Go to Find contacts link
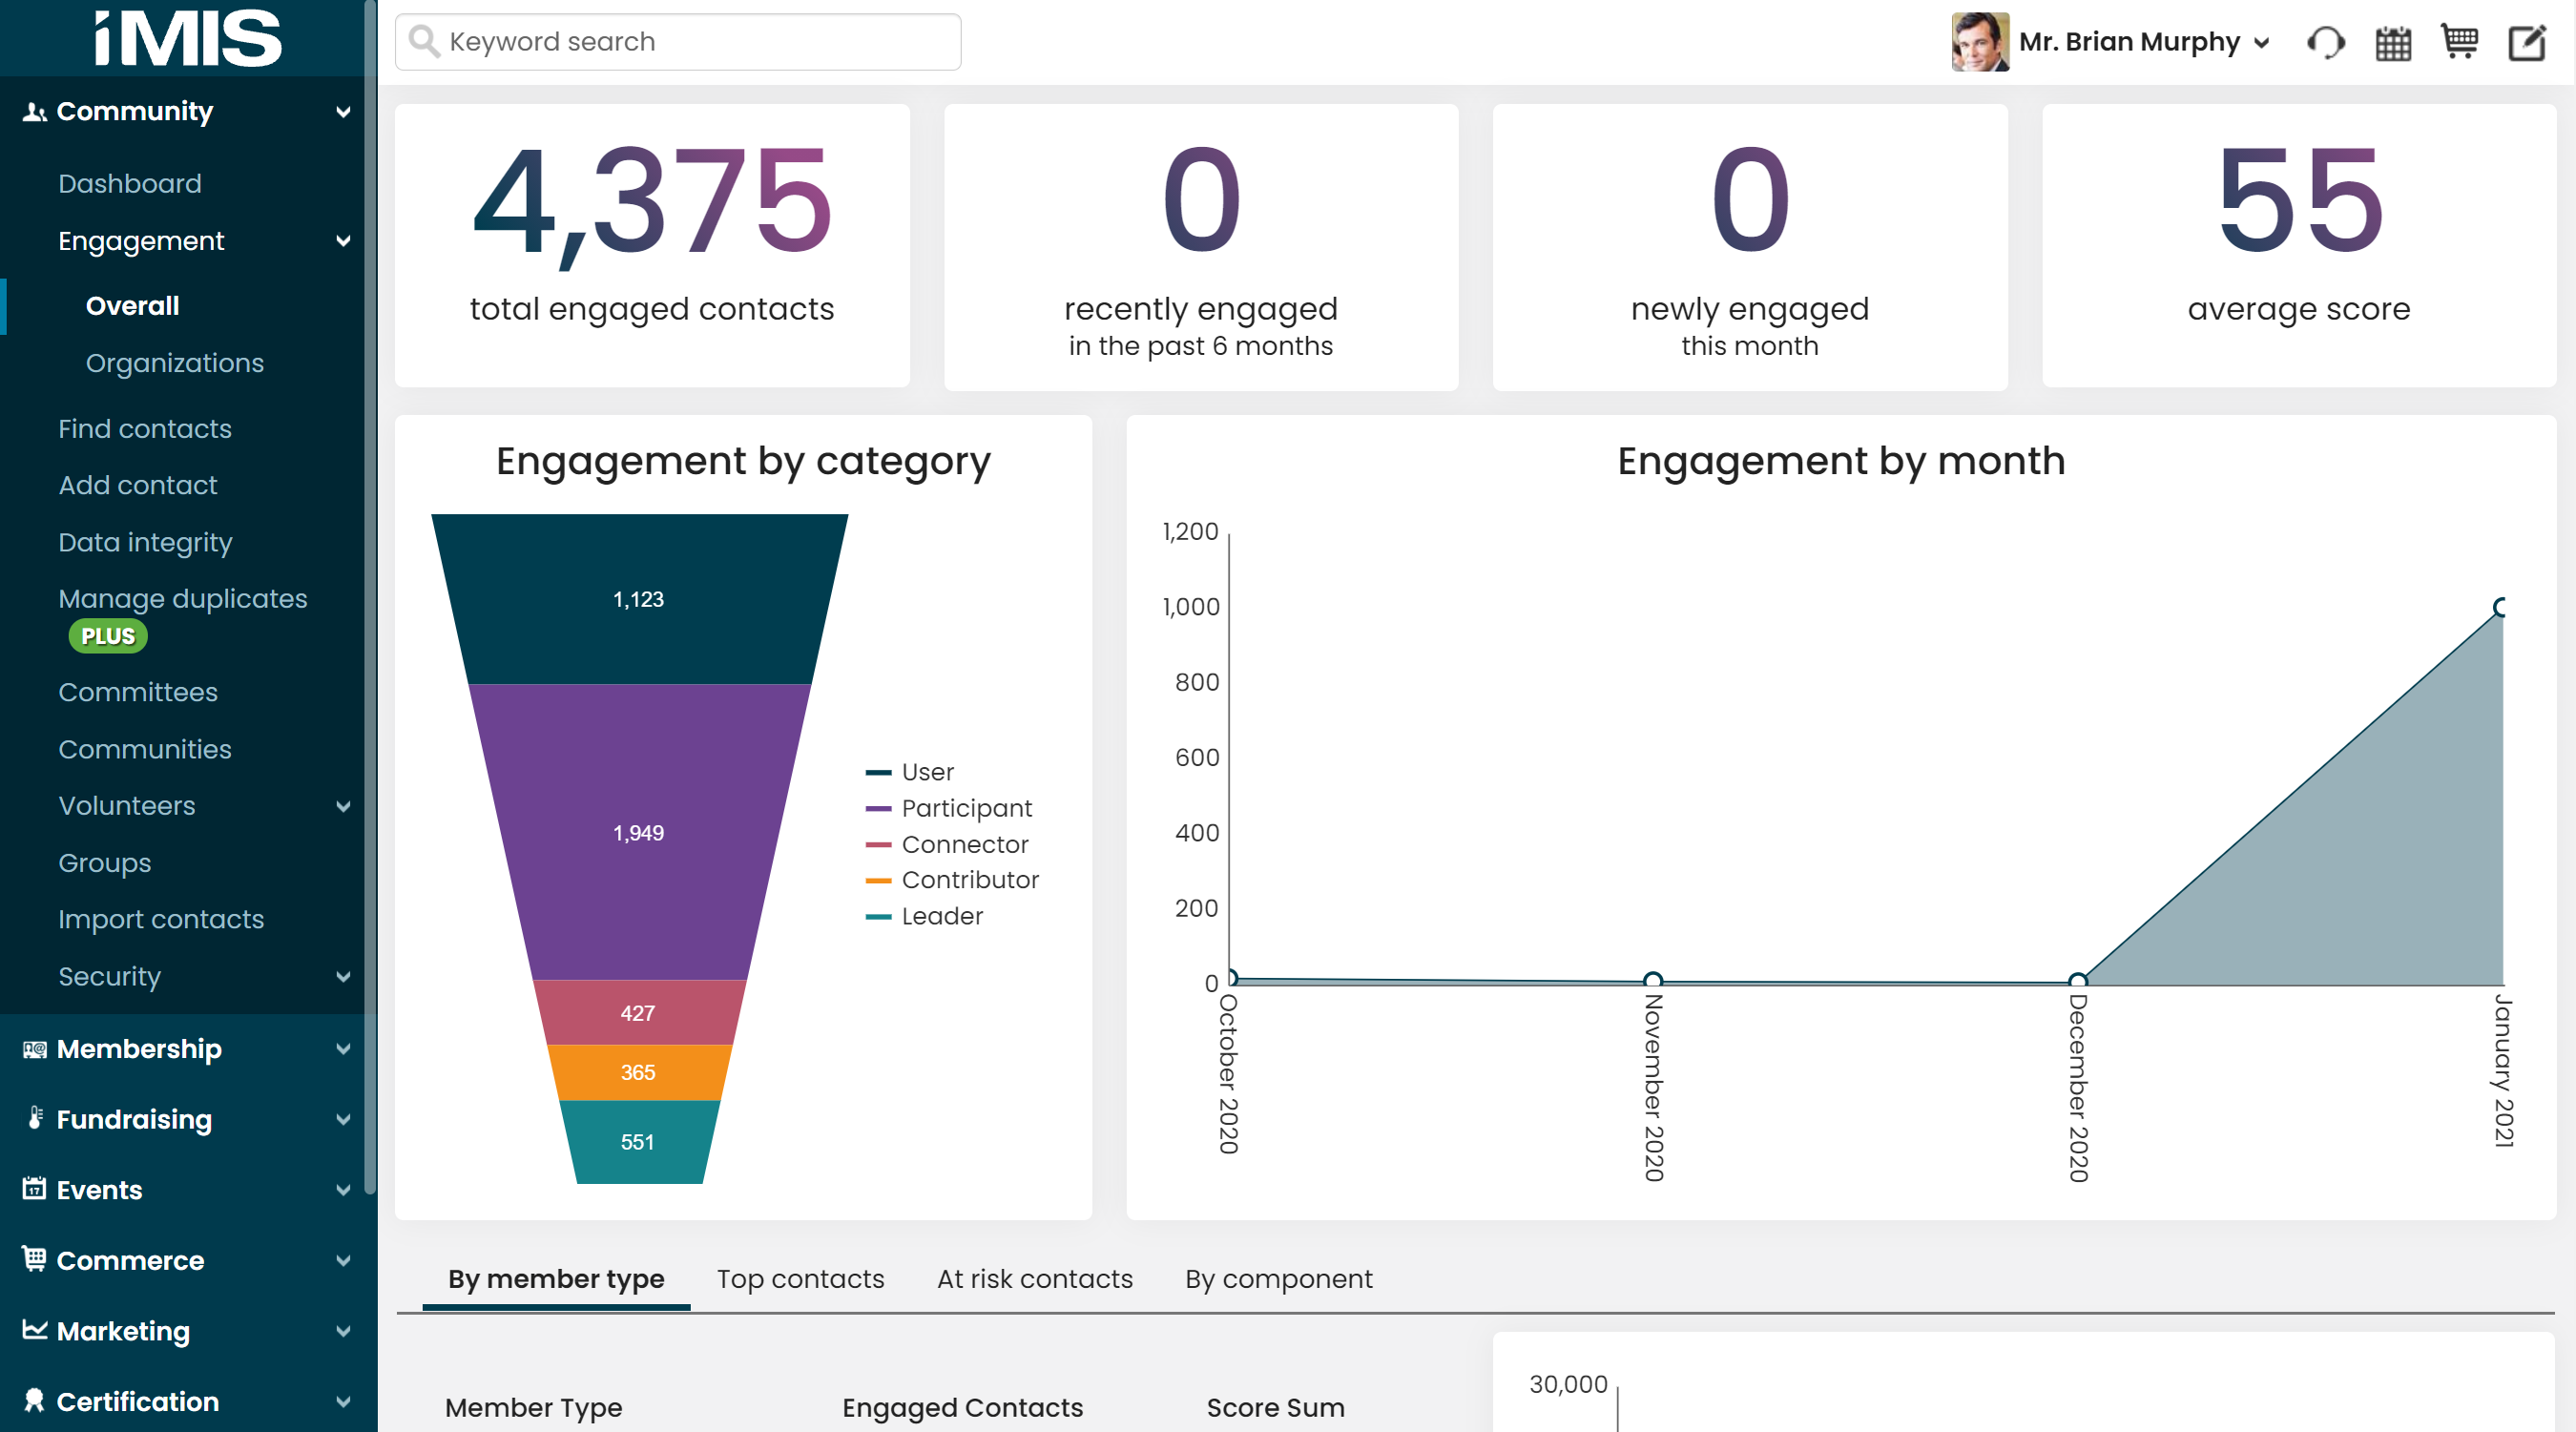The width and height of the screenshot is (2576, 1432). coord(145,429)
